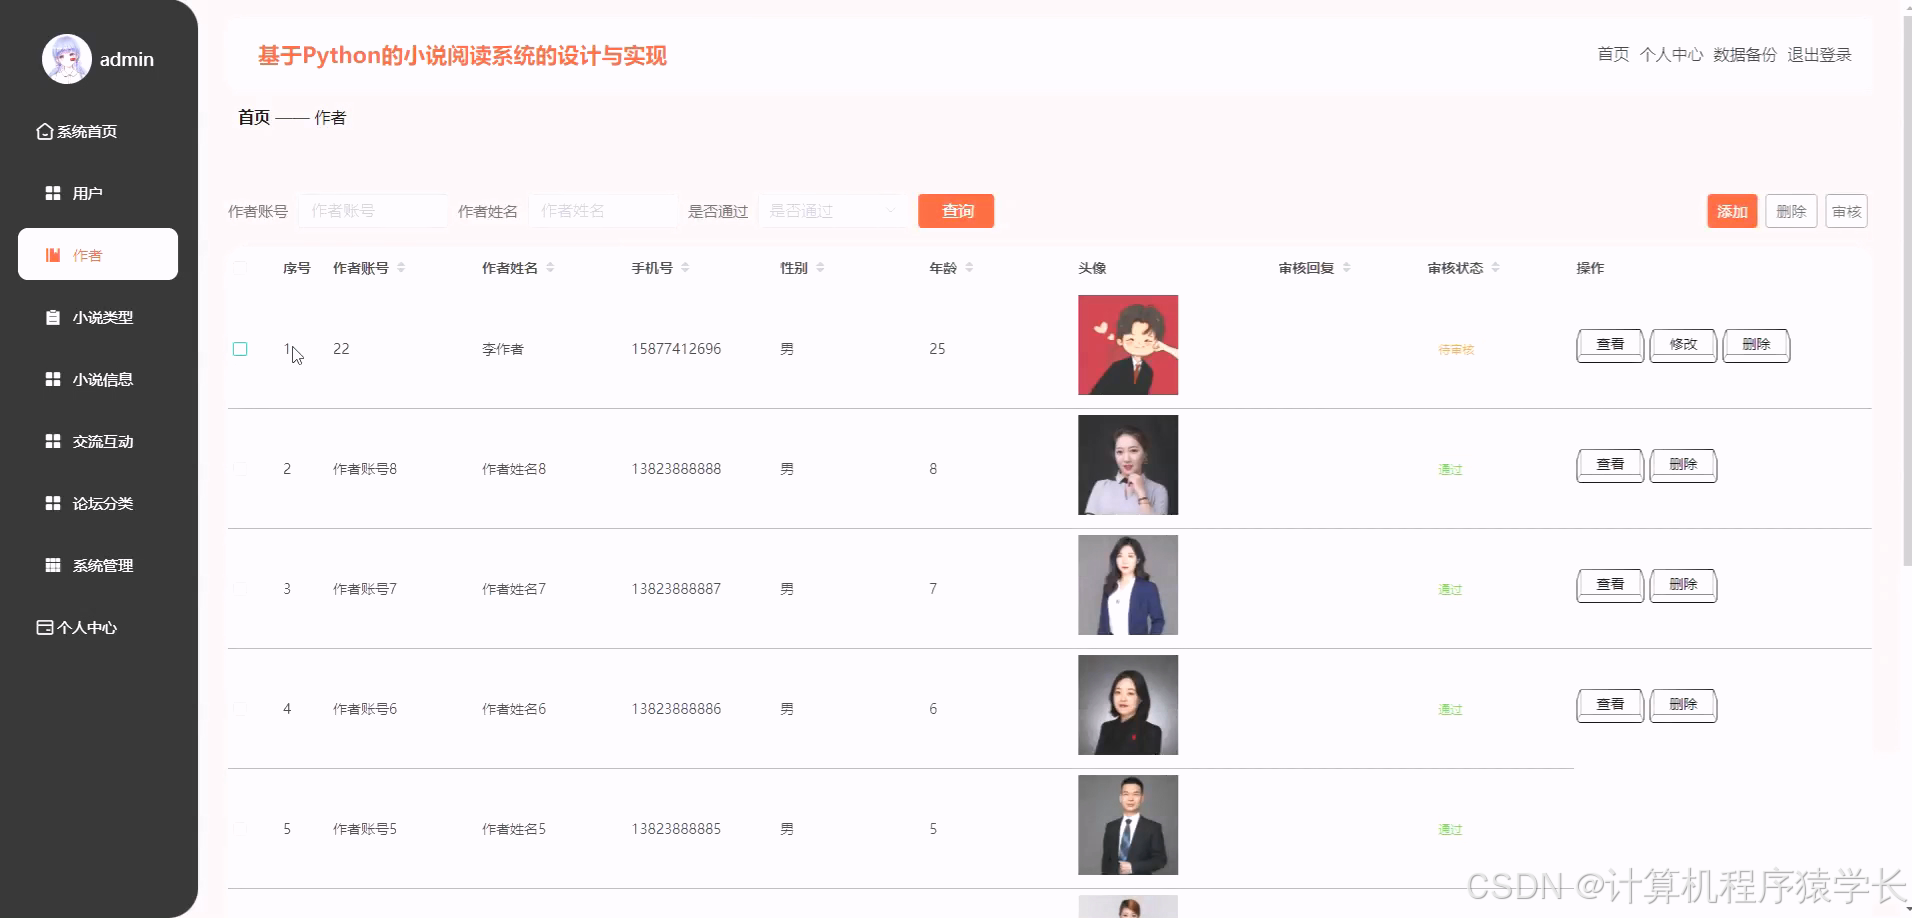Screen dimensions: 1912x918
Task: Click the card icon beside sidebar 个人中心
Action: [x=44, y=627]
